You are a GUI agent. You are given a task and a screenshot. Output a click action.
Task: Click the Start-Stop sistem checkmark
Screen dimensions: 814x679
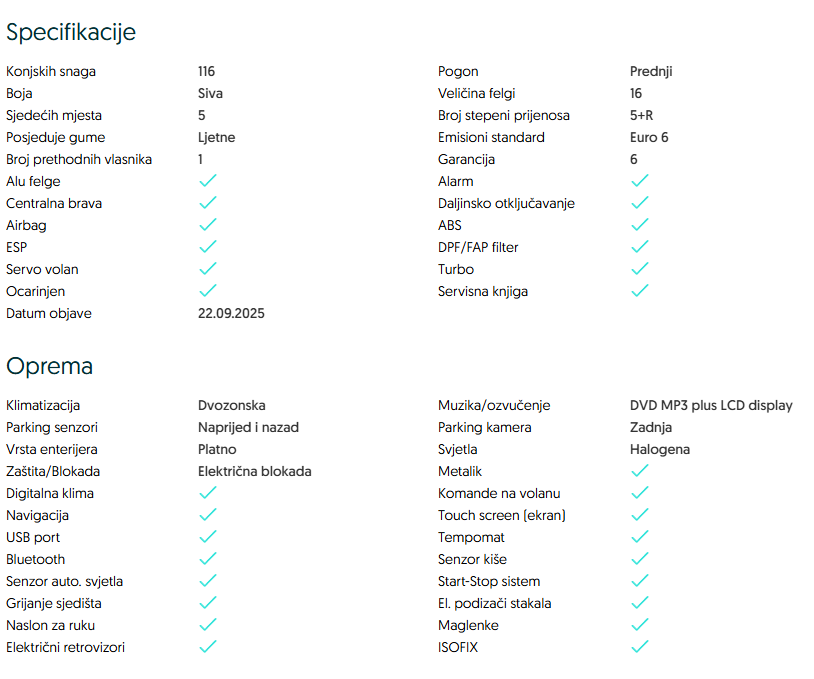click(640, 581)
